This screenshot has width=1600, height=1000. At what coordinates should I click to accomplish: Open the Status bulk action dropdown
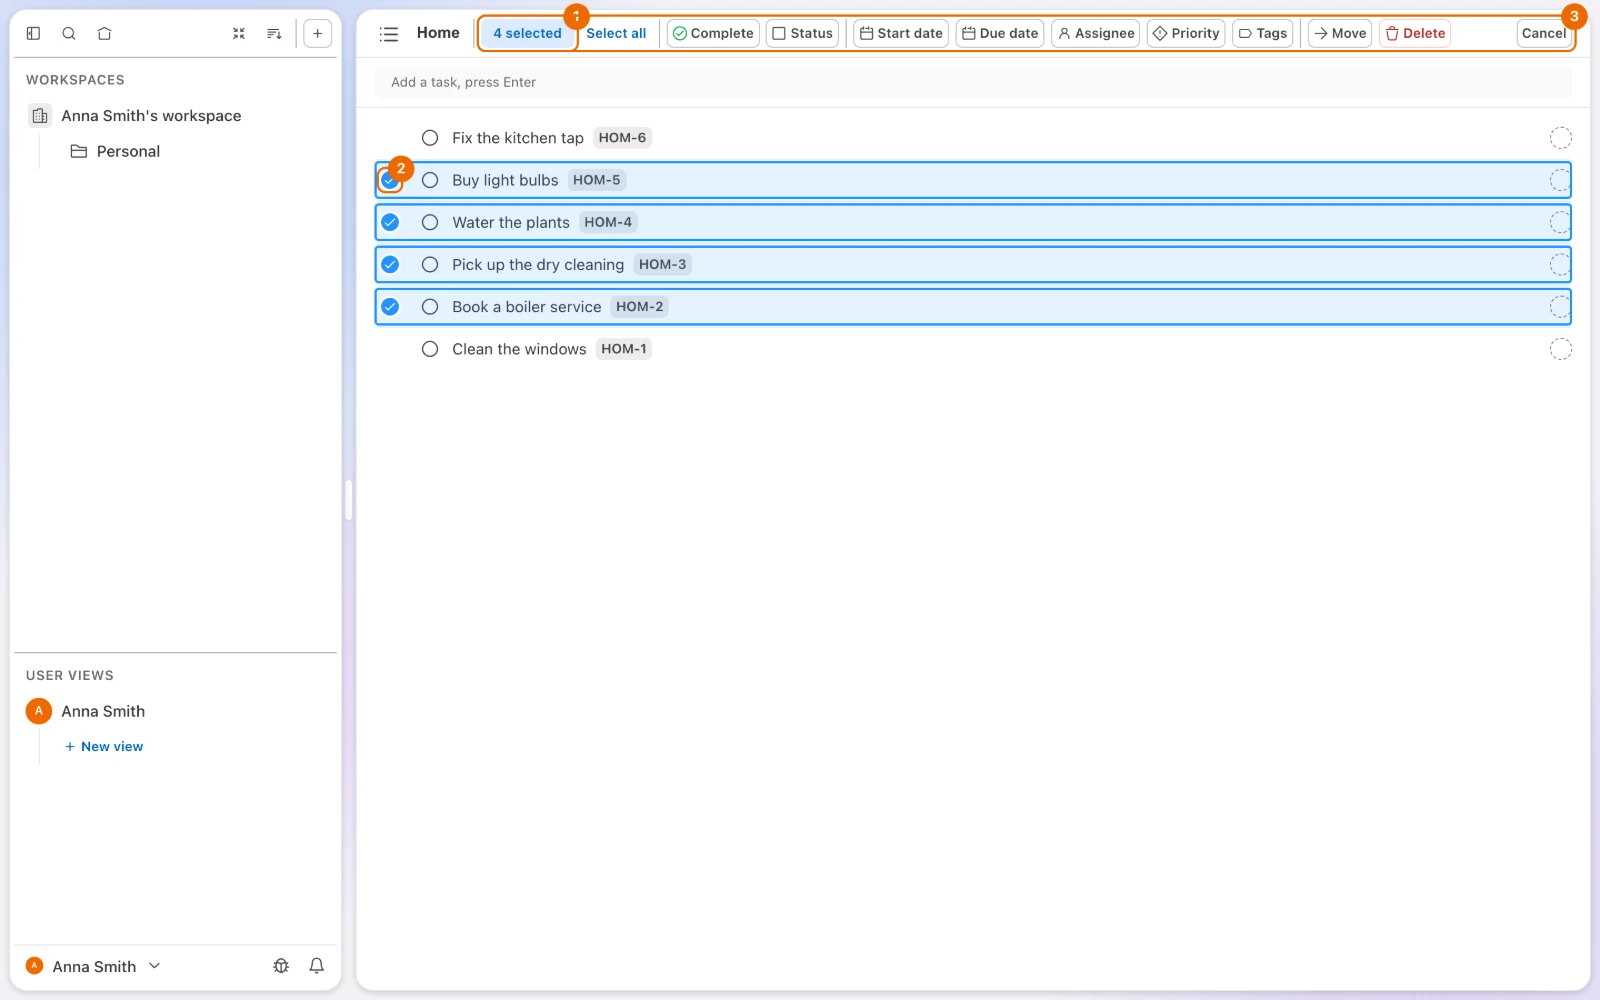802,33
